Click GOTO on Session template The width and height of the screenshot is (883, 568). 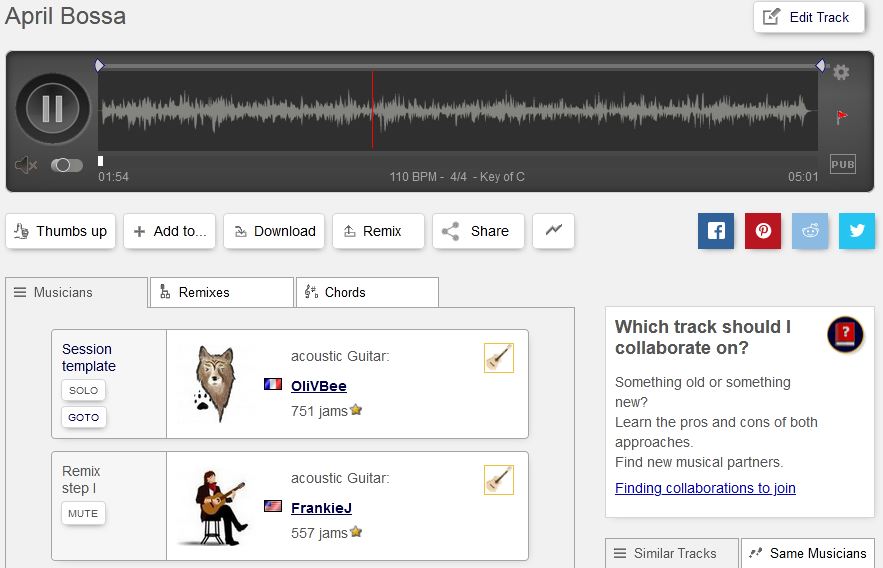83,417
